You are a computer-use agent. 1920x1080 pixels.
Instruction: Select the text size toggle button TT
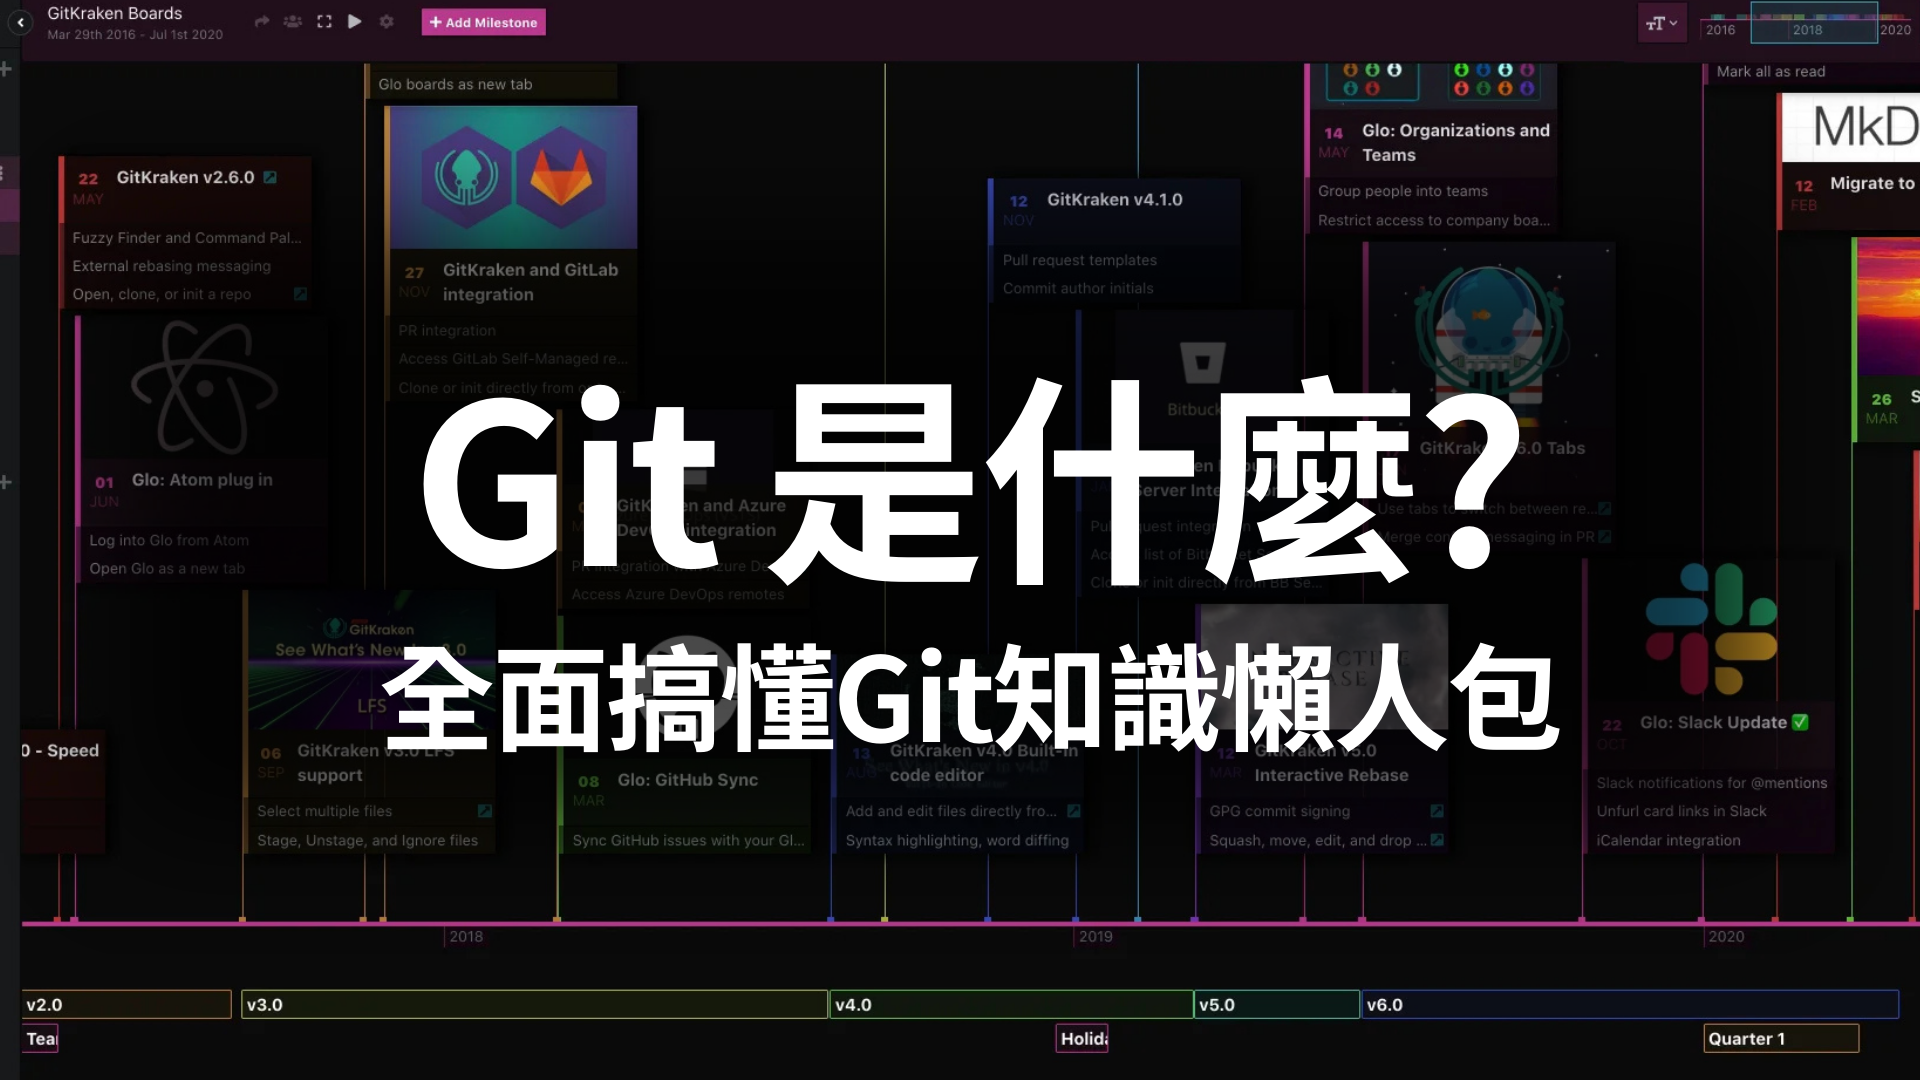(1660, 22)
